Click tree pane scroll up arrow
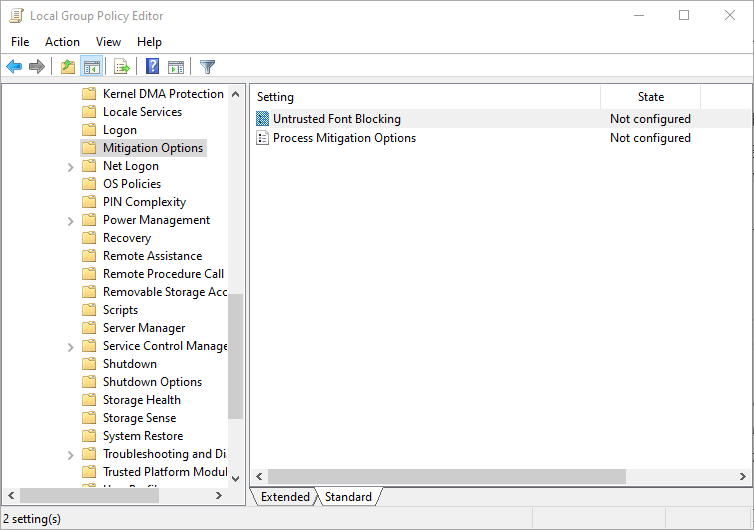754x530 pixels. [x=236, y=94]
